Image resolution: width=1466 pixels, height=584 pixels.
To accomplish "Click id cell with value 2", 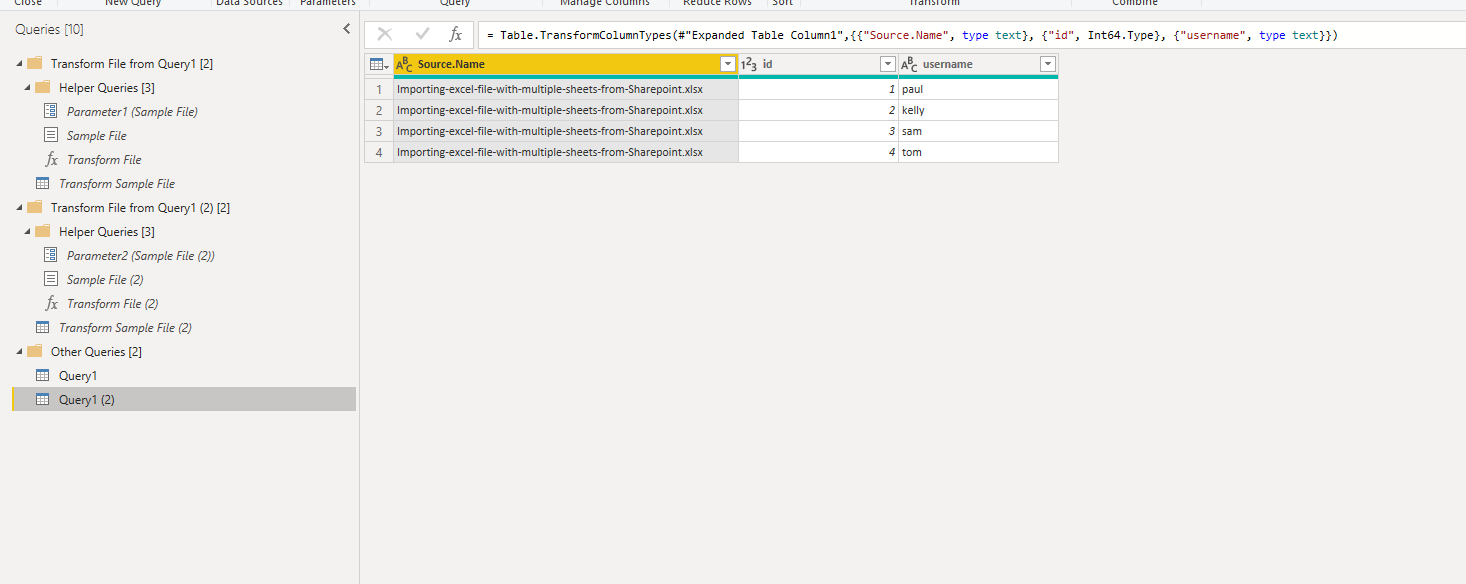I will pos(818,110).
